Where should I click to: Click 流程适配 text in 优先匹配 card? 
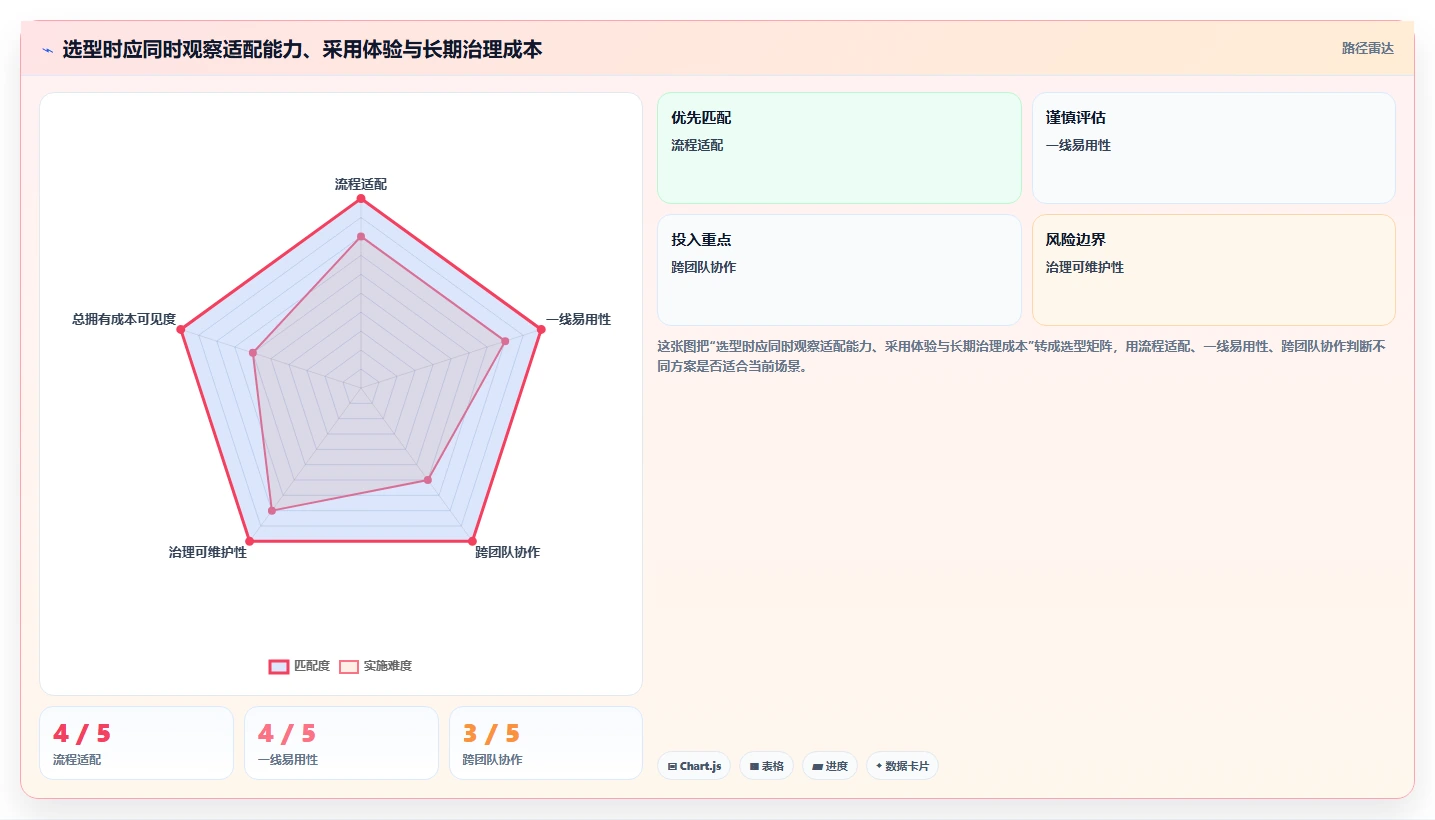click(x=697, y=145)
